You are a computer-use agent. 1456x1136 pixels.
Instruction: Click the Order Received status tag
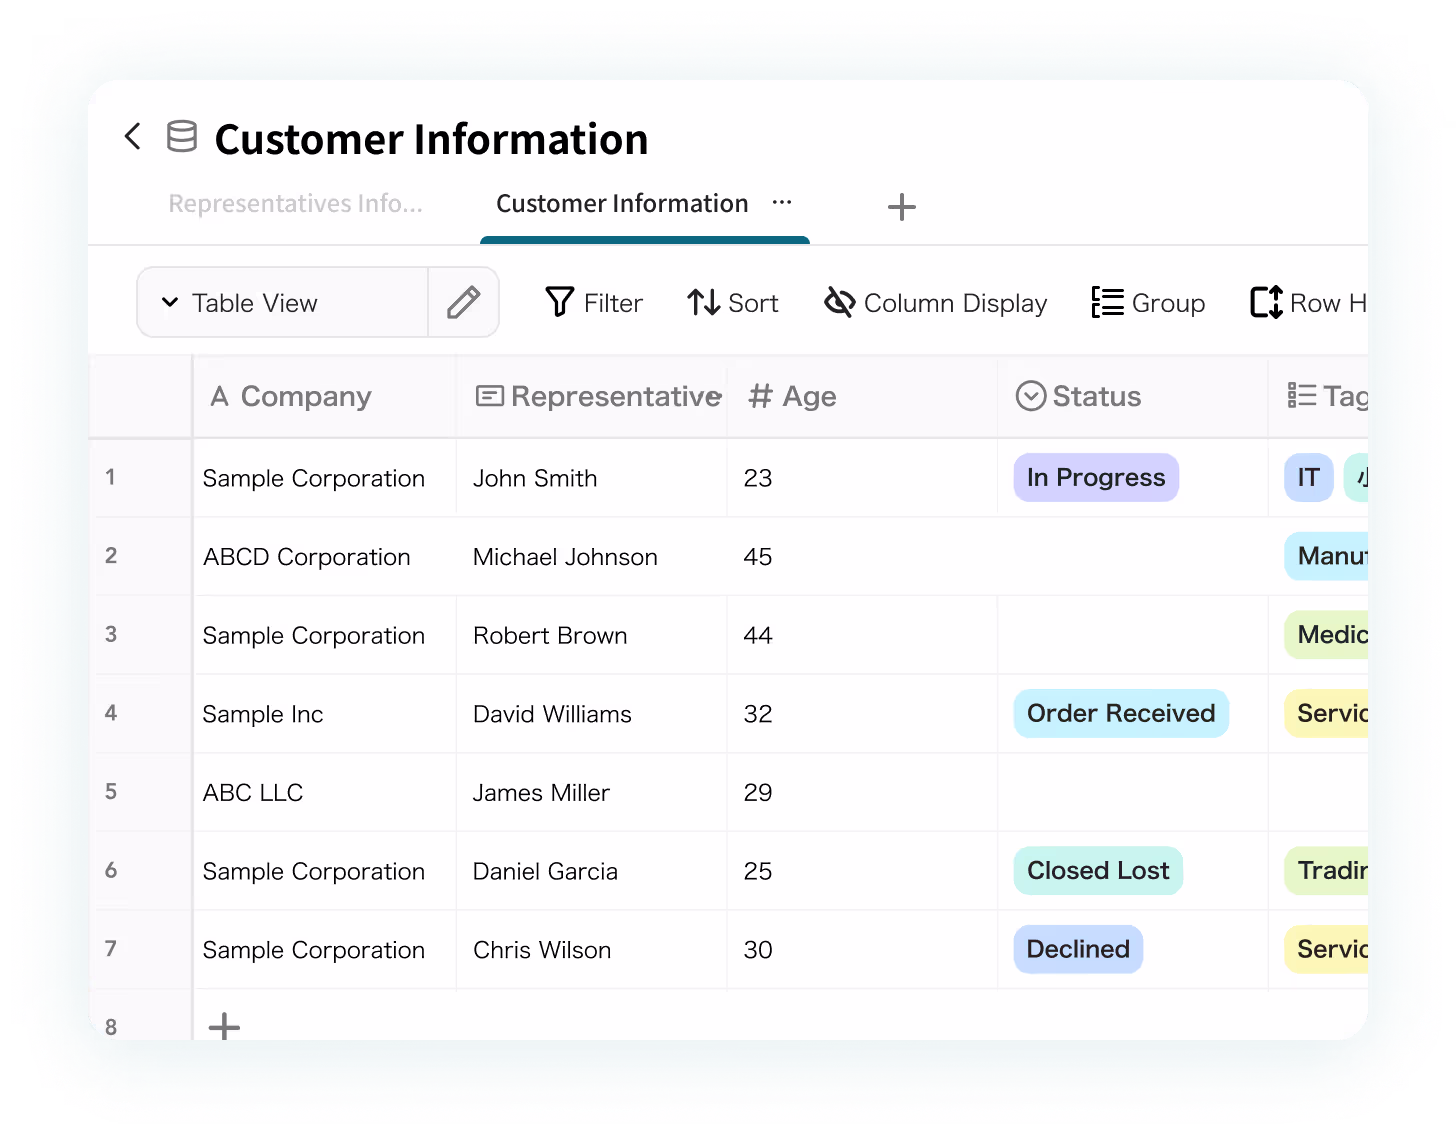1120,714
